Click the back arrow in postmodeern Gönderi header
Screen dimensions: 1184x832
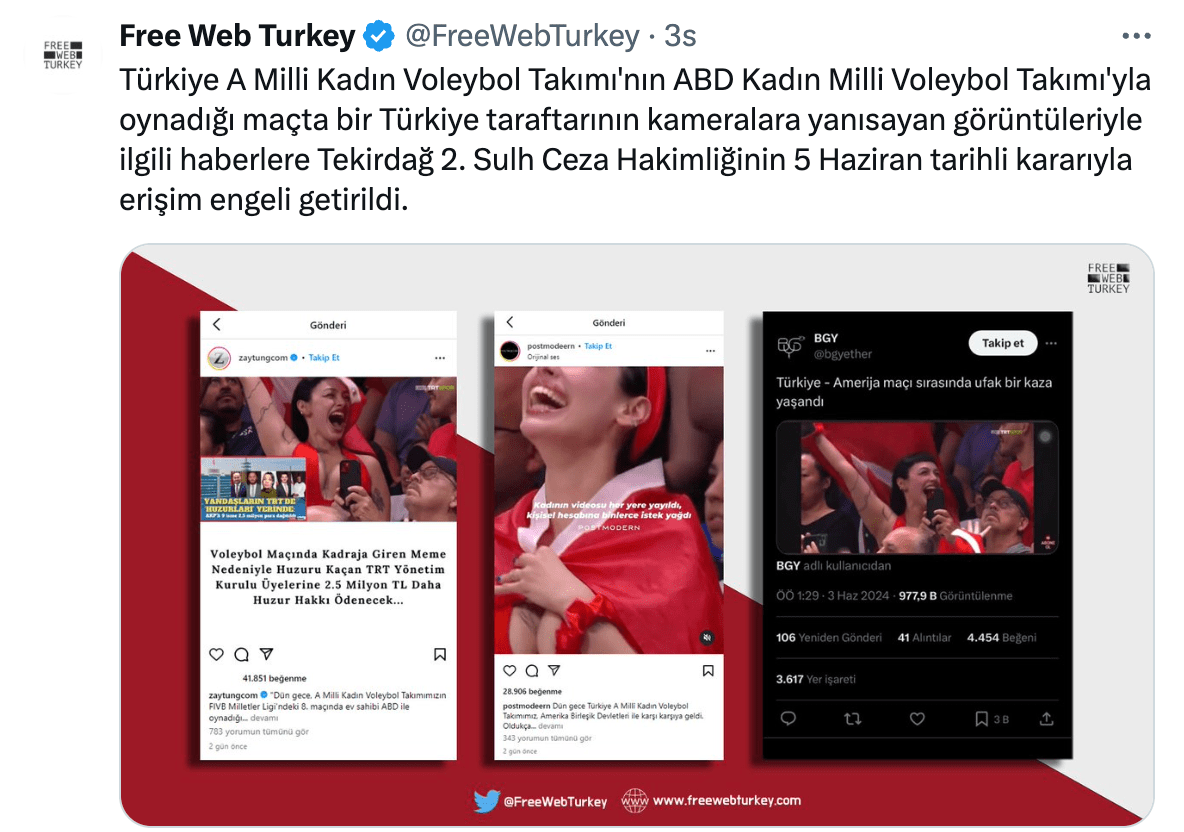[510, 322]
